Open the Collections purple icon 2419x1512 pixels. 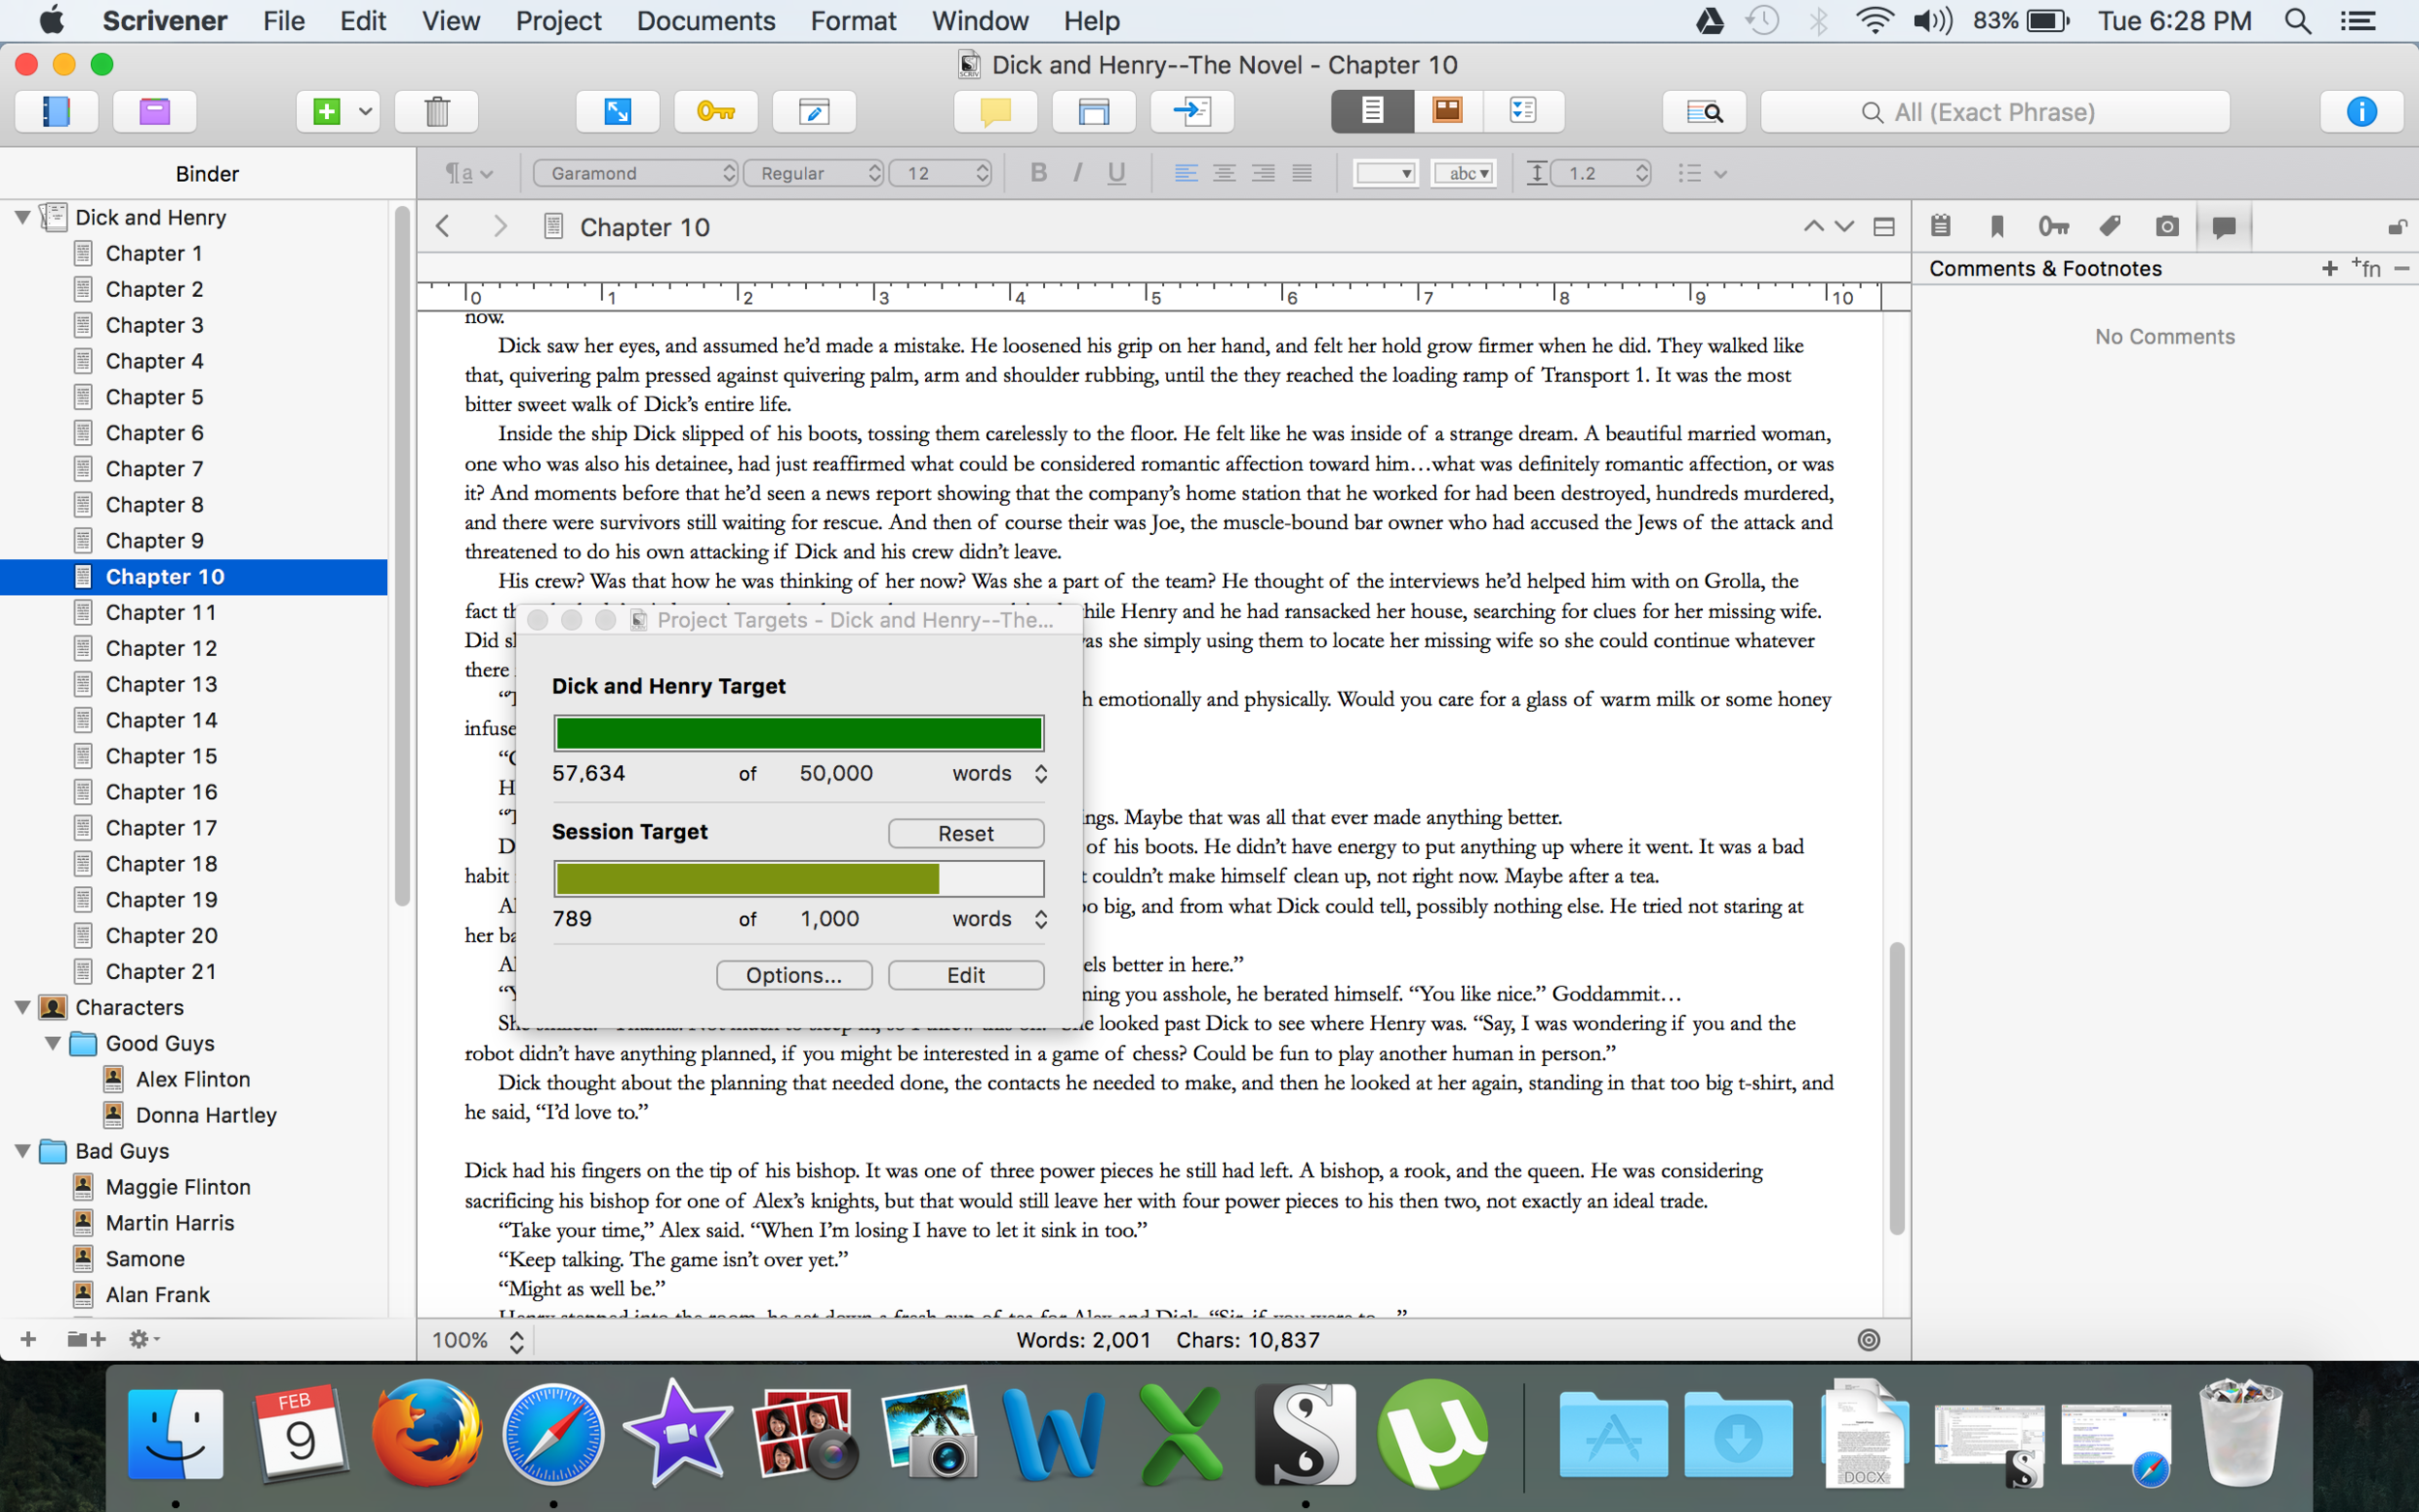154,111
